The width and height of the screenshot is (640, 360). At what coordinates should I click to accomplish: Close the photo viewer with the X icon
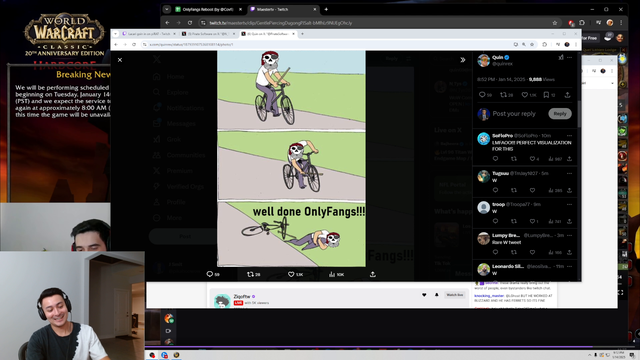[120, 60]
